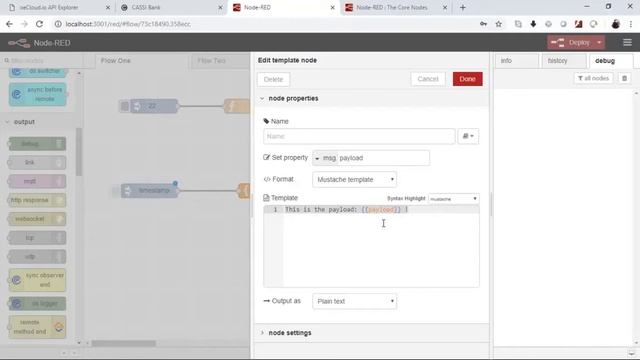The width and height of the screenshot is (640, 360).
Task: Deploy the flow
Action: tap(571, 42)
